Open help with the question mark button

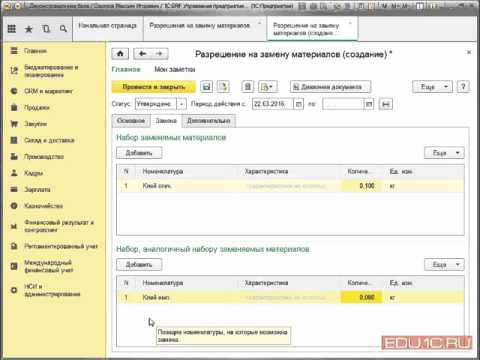[463, 87]
